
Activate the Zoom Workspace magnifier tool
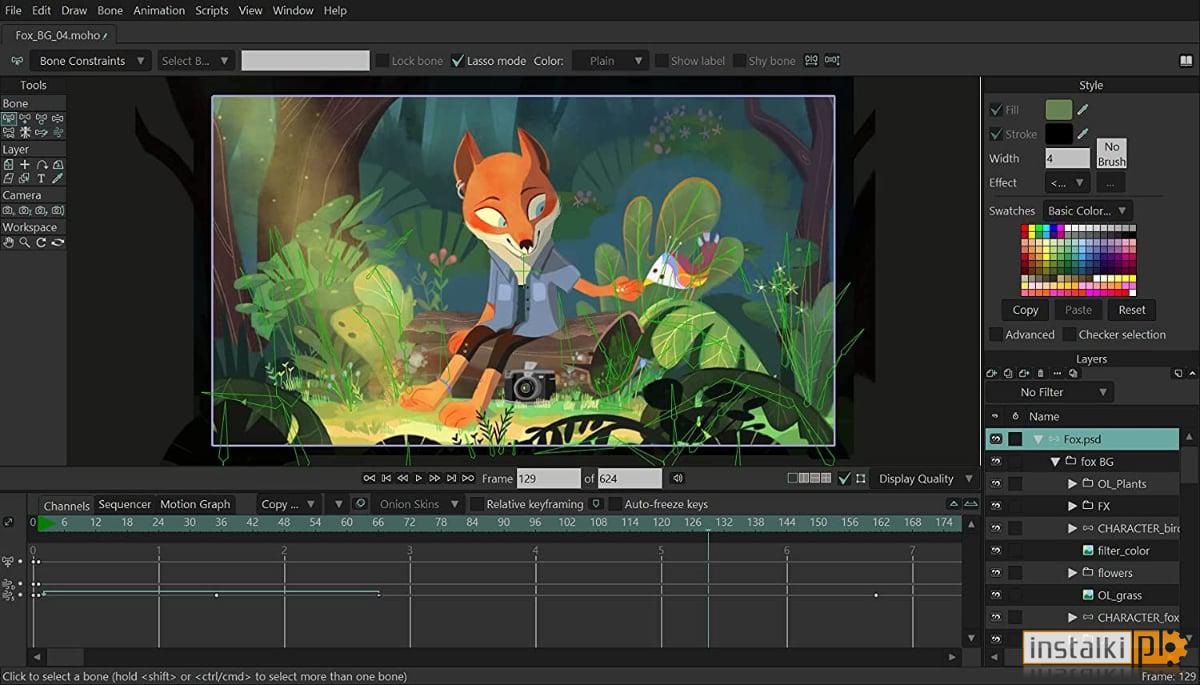[25, 242]
